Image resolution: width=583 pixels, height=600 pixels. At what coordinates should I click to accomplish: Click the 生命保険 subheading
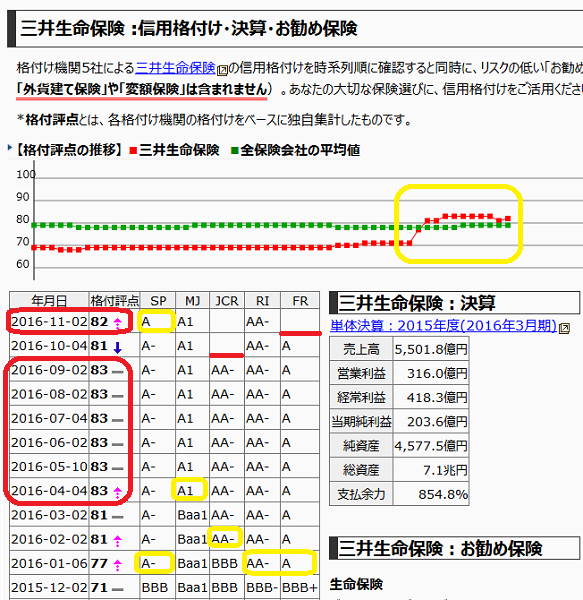tap(356, 584)
